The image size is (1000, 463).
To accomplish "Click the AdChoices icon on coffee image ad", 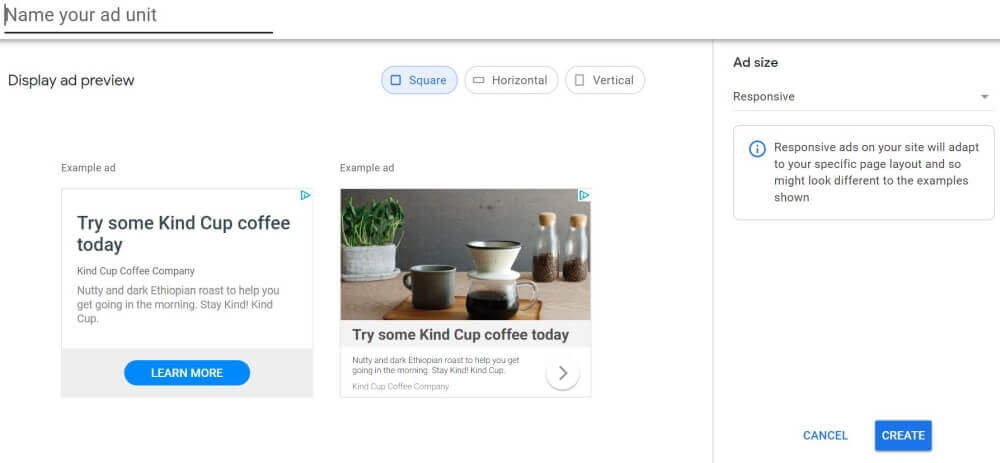I will tap(584, 195).
